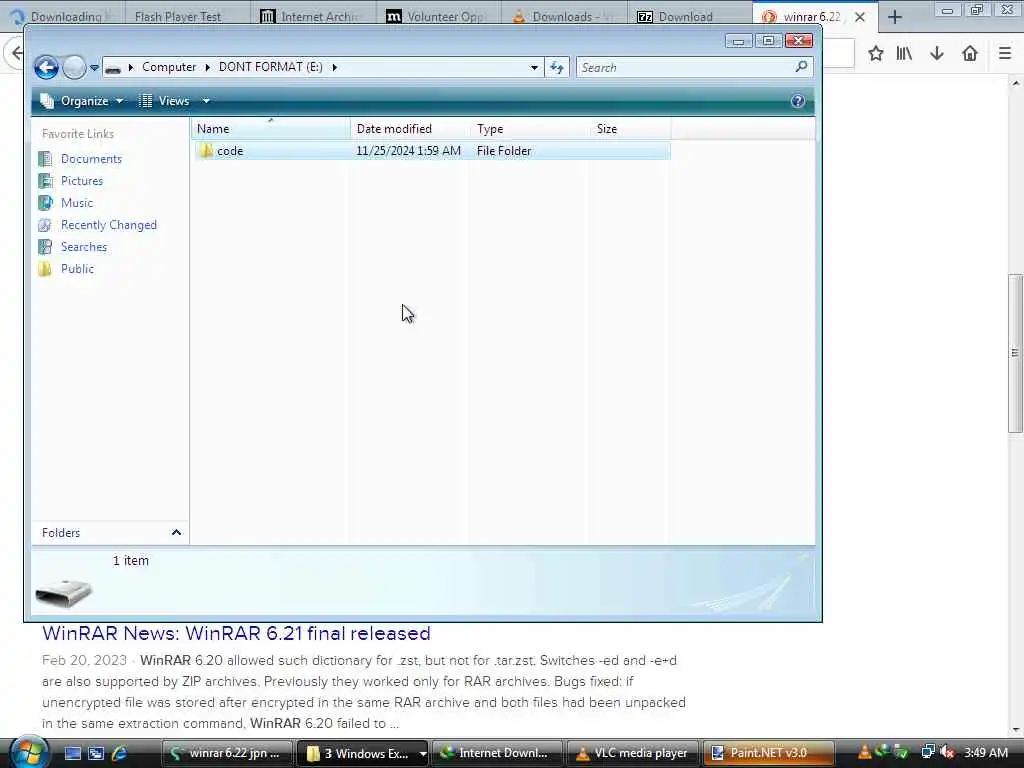Close the winrar 6.22 browser tab
The height and width of the screenshot is (768, 1024).
860,17
